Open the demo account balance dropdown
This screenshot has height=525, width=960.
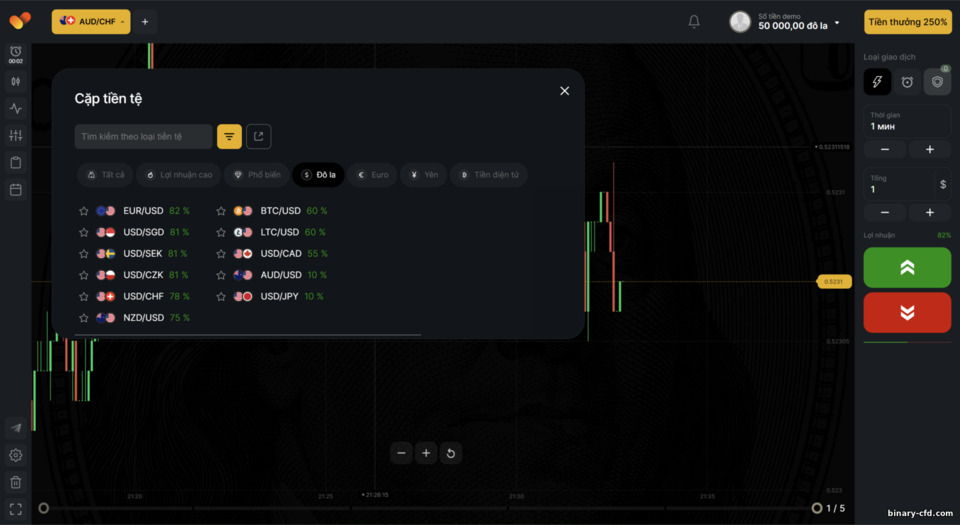click(x=836, y=22)
